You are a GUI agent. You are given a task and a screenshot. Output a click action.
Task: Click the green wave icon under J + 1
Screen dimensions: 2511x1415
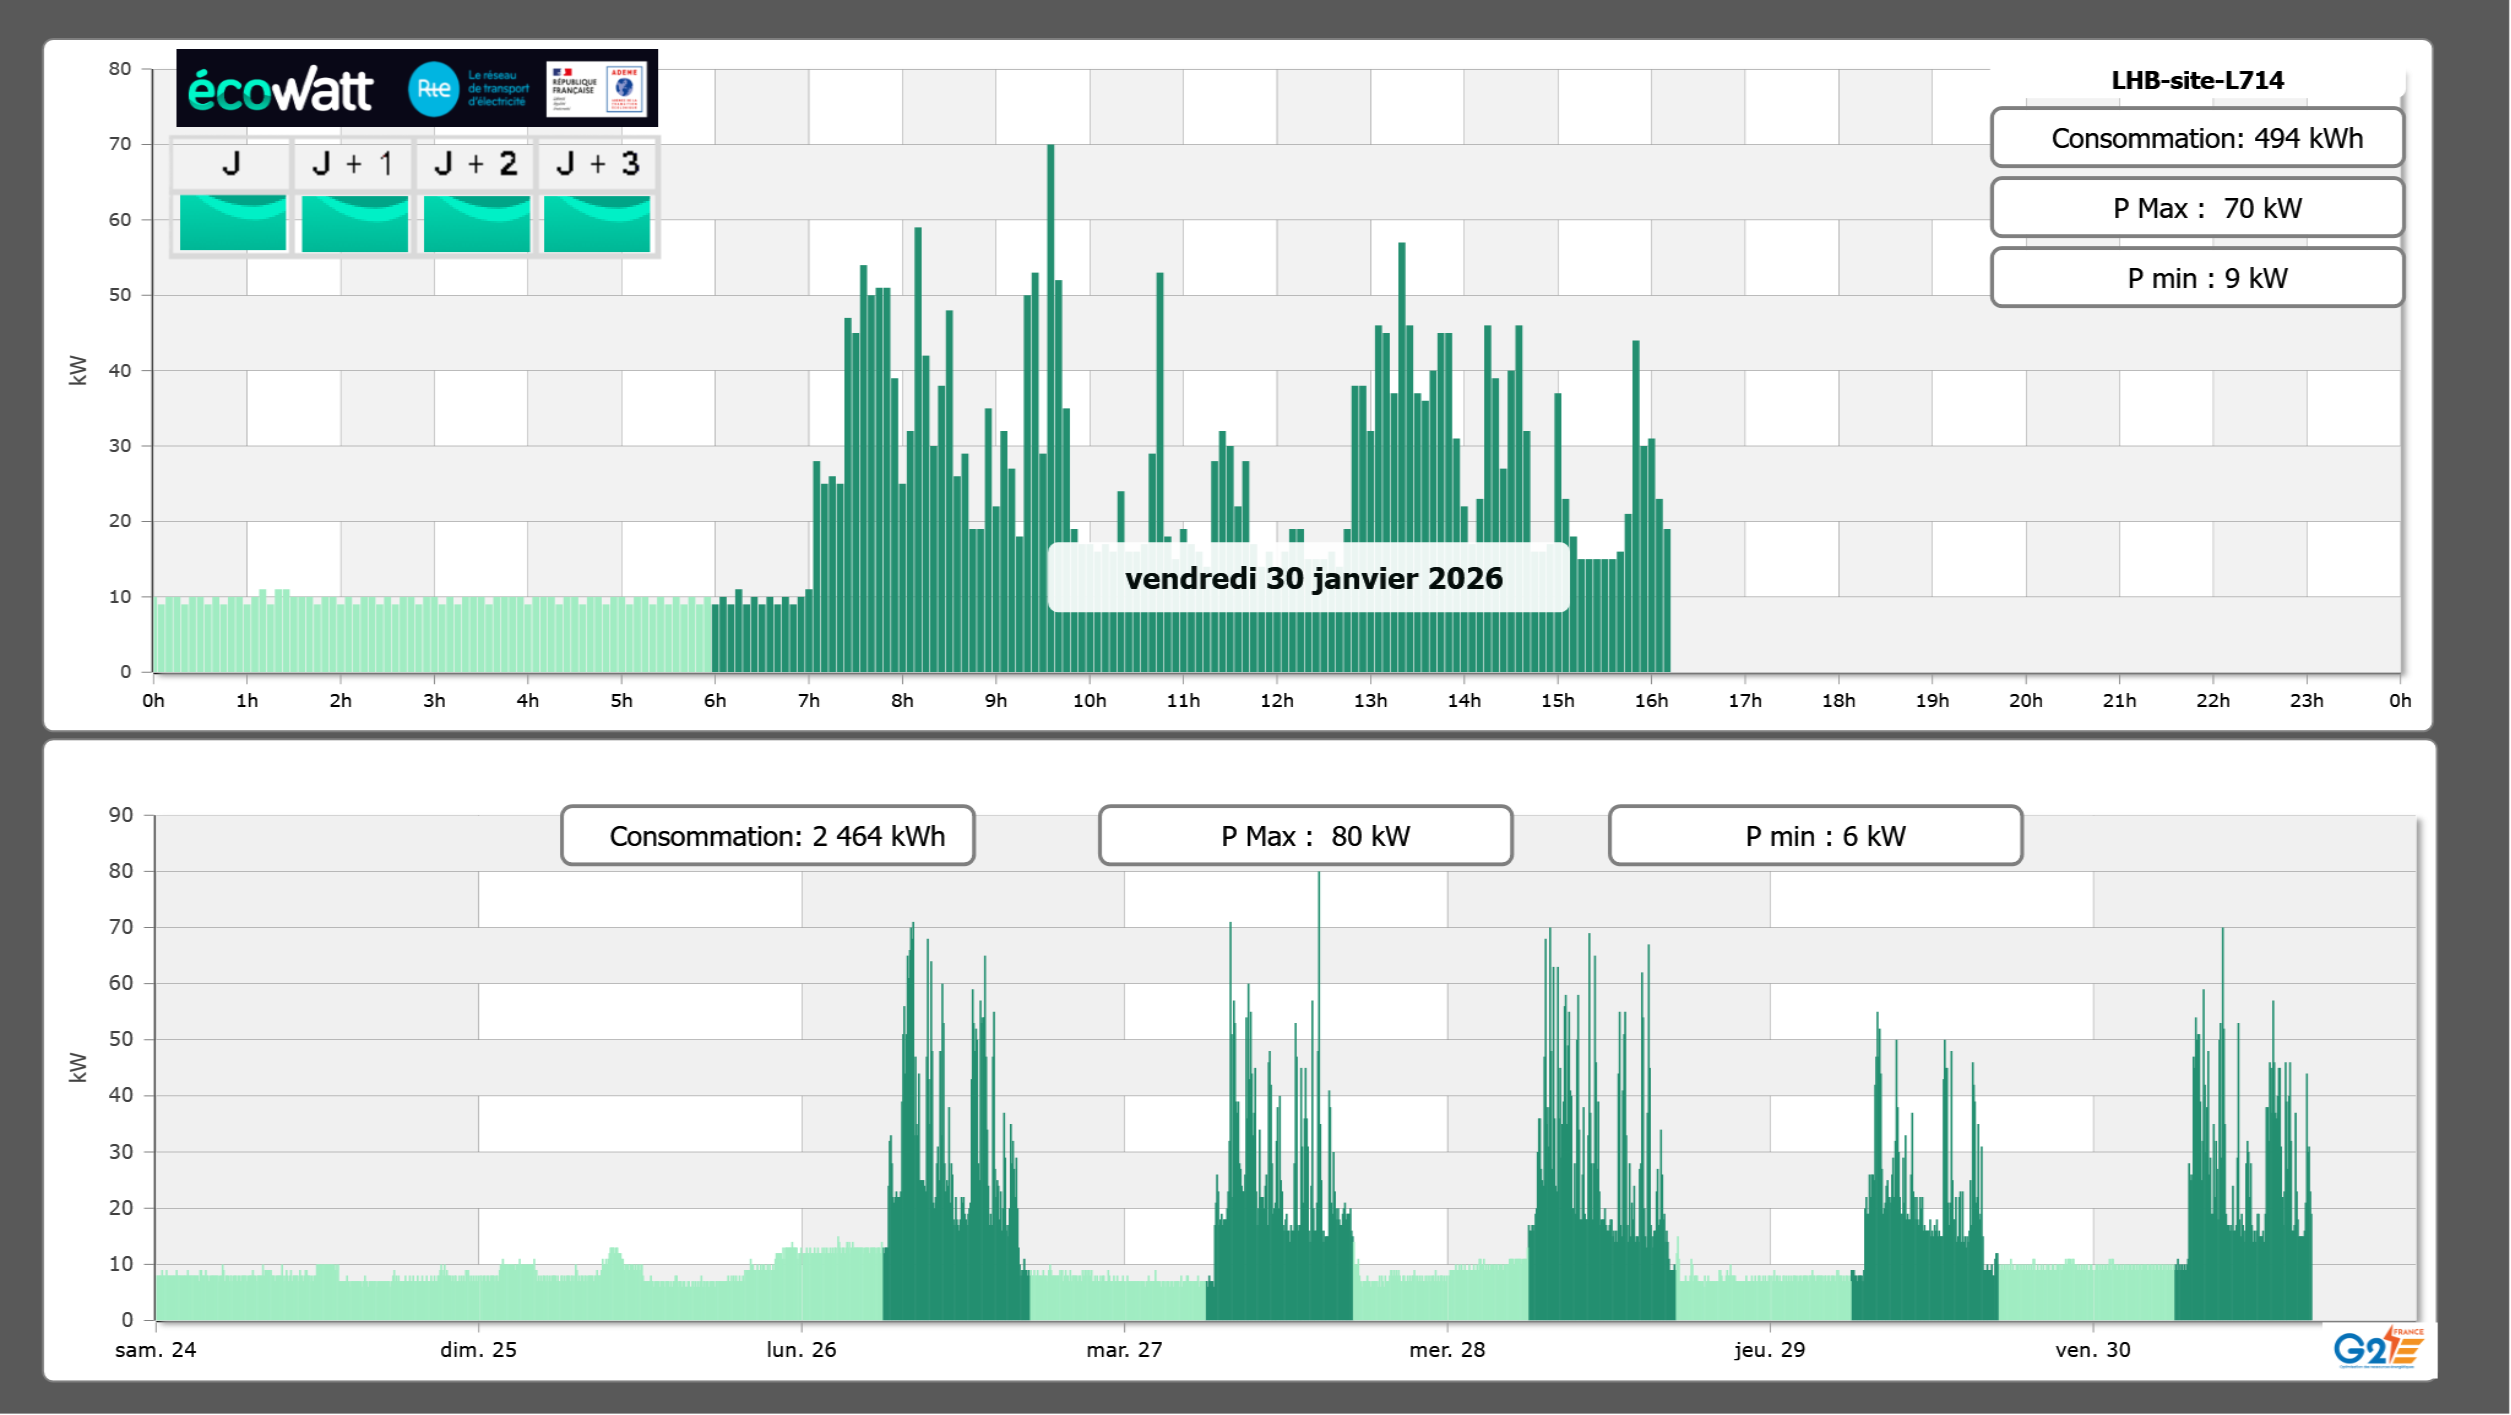click(x=354, y=222)
